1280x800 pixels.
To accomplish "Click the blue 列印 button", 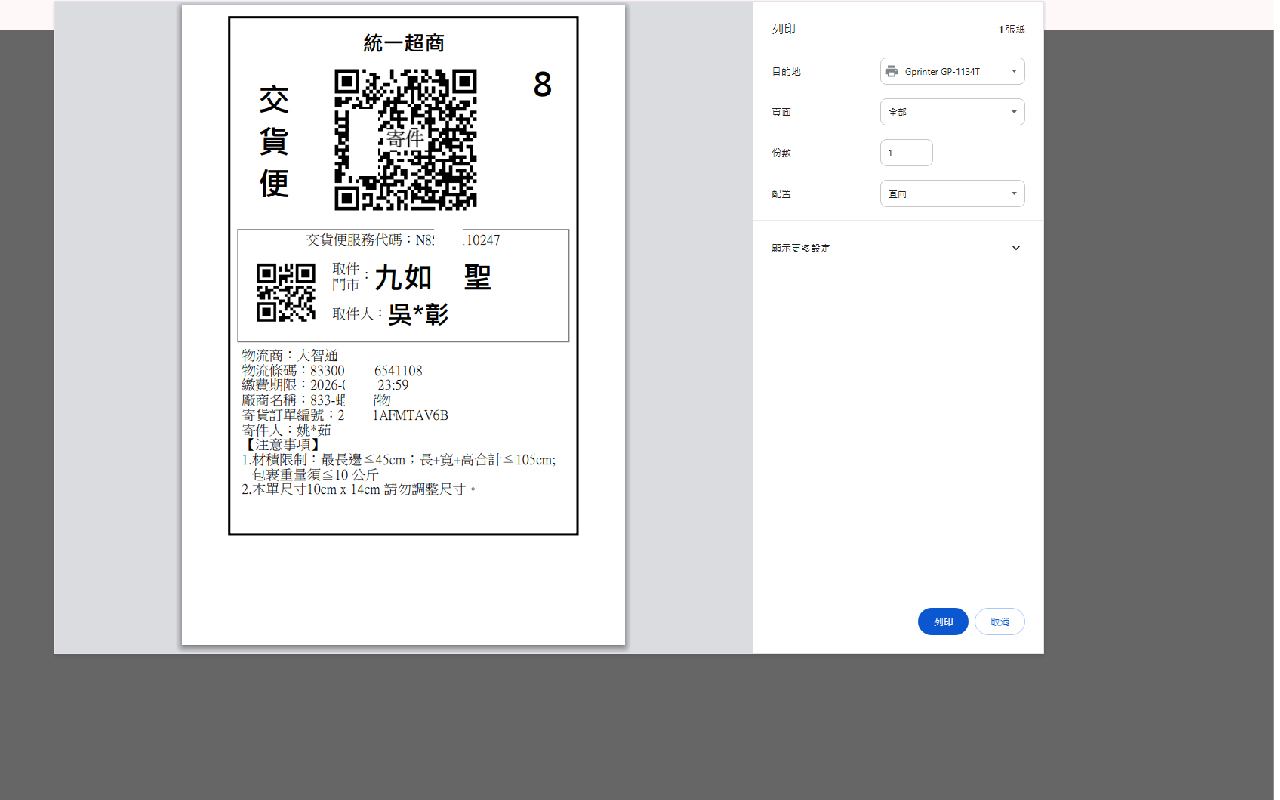I will click(943, 621).
